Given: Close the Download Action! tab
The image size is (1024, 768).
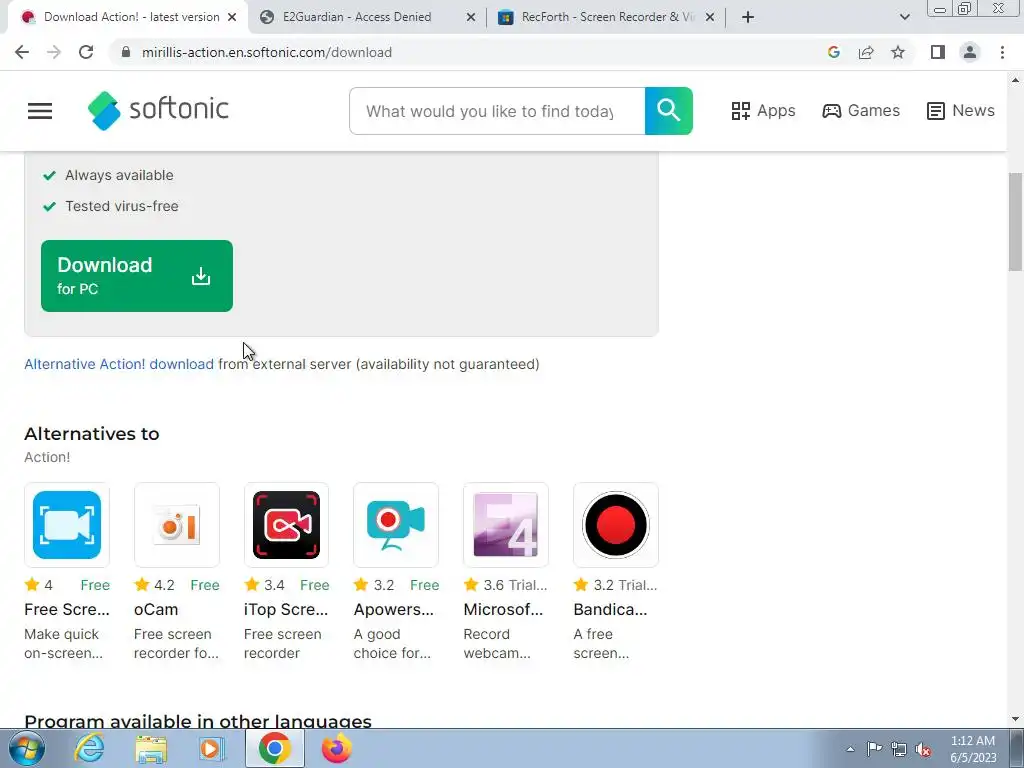Looking at the screenshot, I should pyautogui.click(x=232, y=18).
